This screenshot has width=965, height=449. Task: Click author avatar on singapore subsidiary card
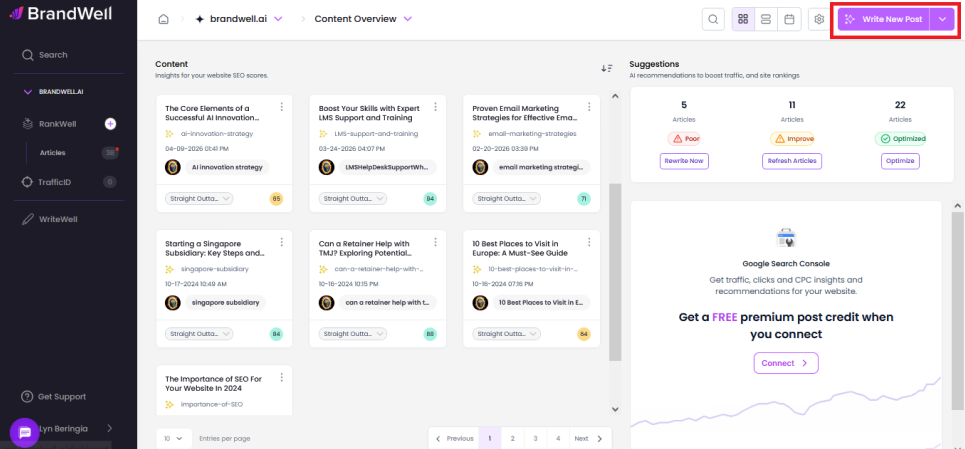click(x=173, y=303)
